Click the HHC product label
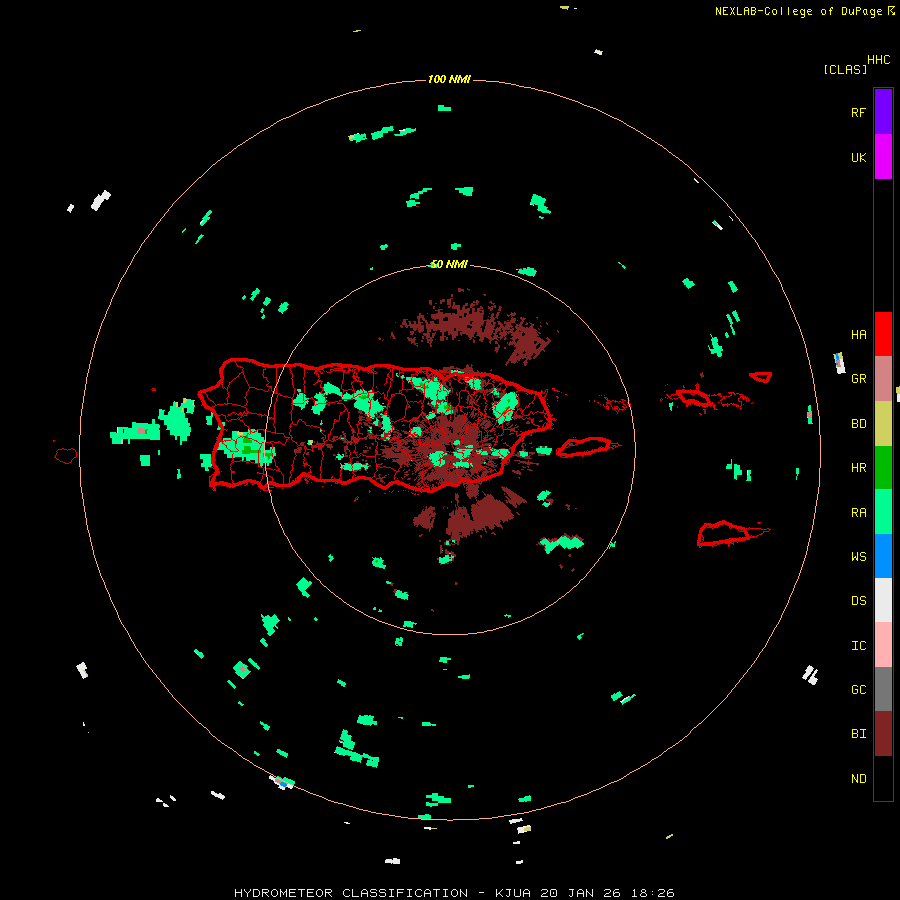Viewport: 900px width, 900px height. point(878,60)
